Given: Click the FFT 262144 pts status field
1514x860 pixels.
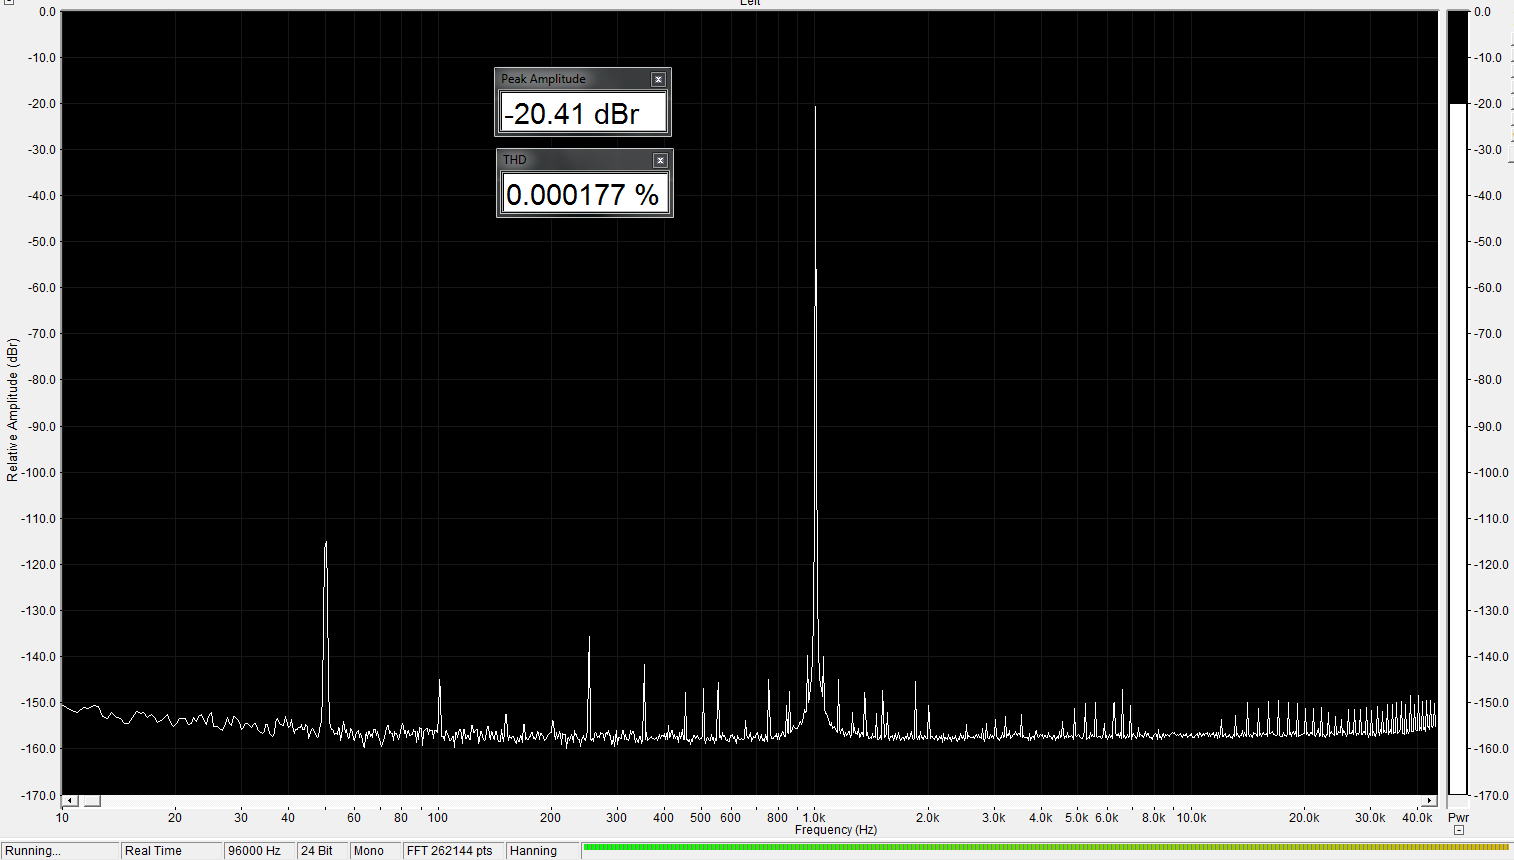Looking at the screenshot, I should coord(453,851).
